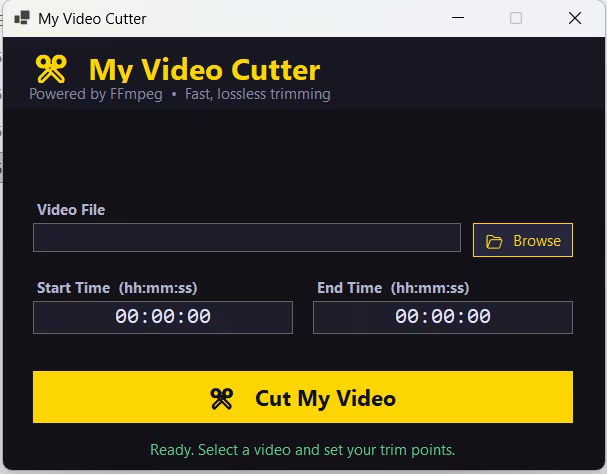607x474 pixels.
Task: Minimize the My Video Cutter window
Action: 458,18
